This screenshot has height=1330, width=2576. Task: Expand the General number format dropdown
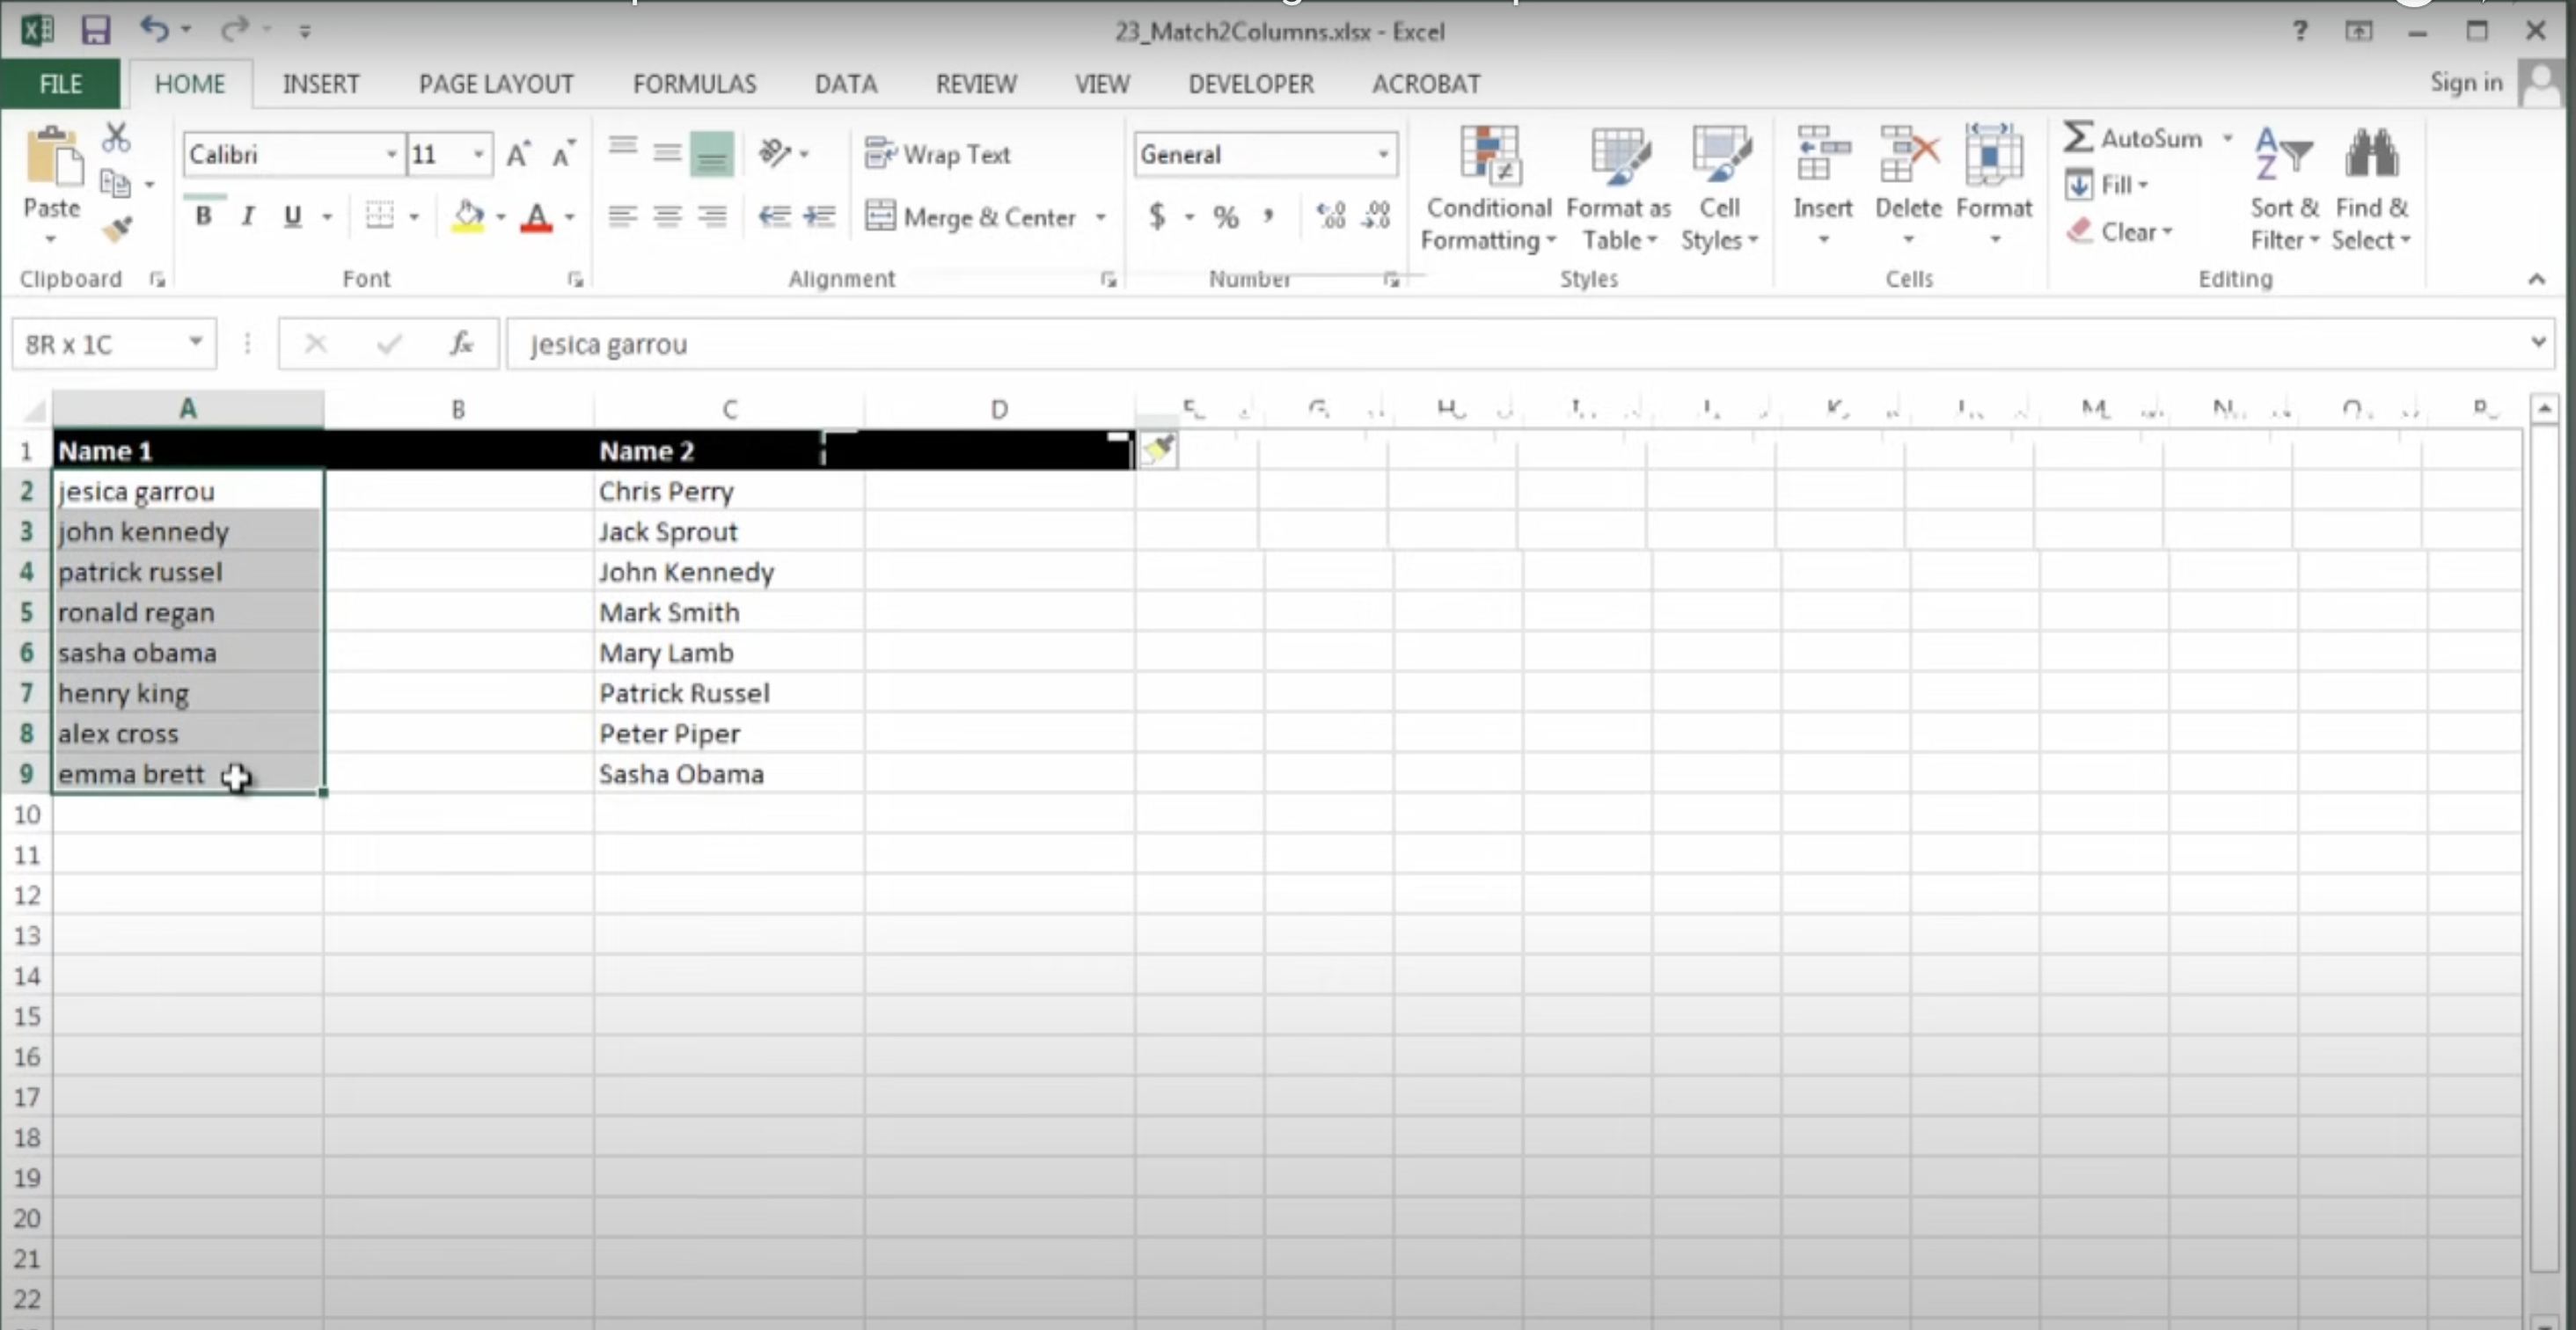click(1383, 155)
